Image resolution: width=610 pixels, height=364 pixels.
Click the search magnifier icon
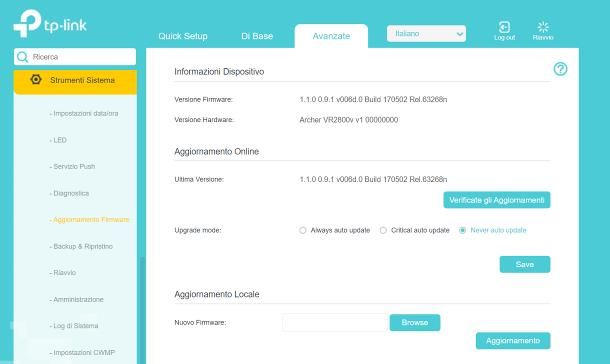[23, 57]
